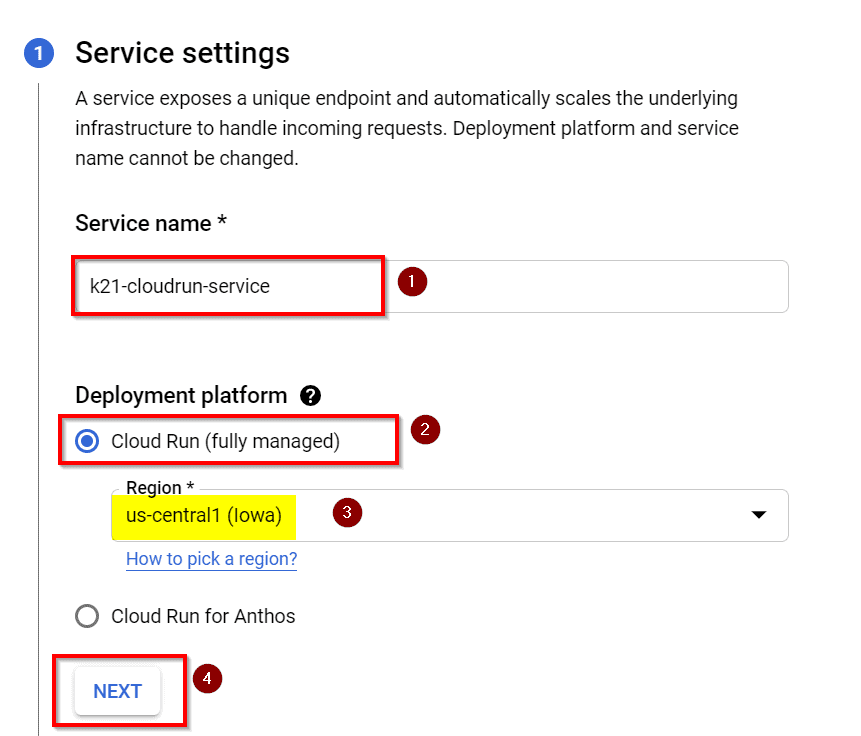
Task: Click the 'Cloud Run for Anthos' label text
Action: 203,616
